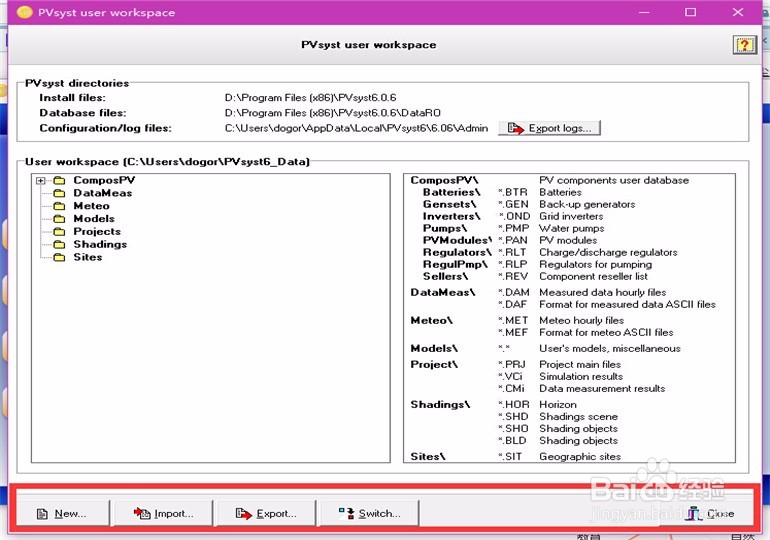Viewport: 770px width, 540px height.
Task: Click the New... button
Action: (x=62, y=513)
